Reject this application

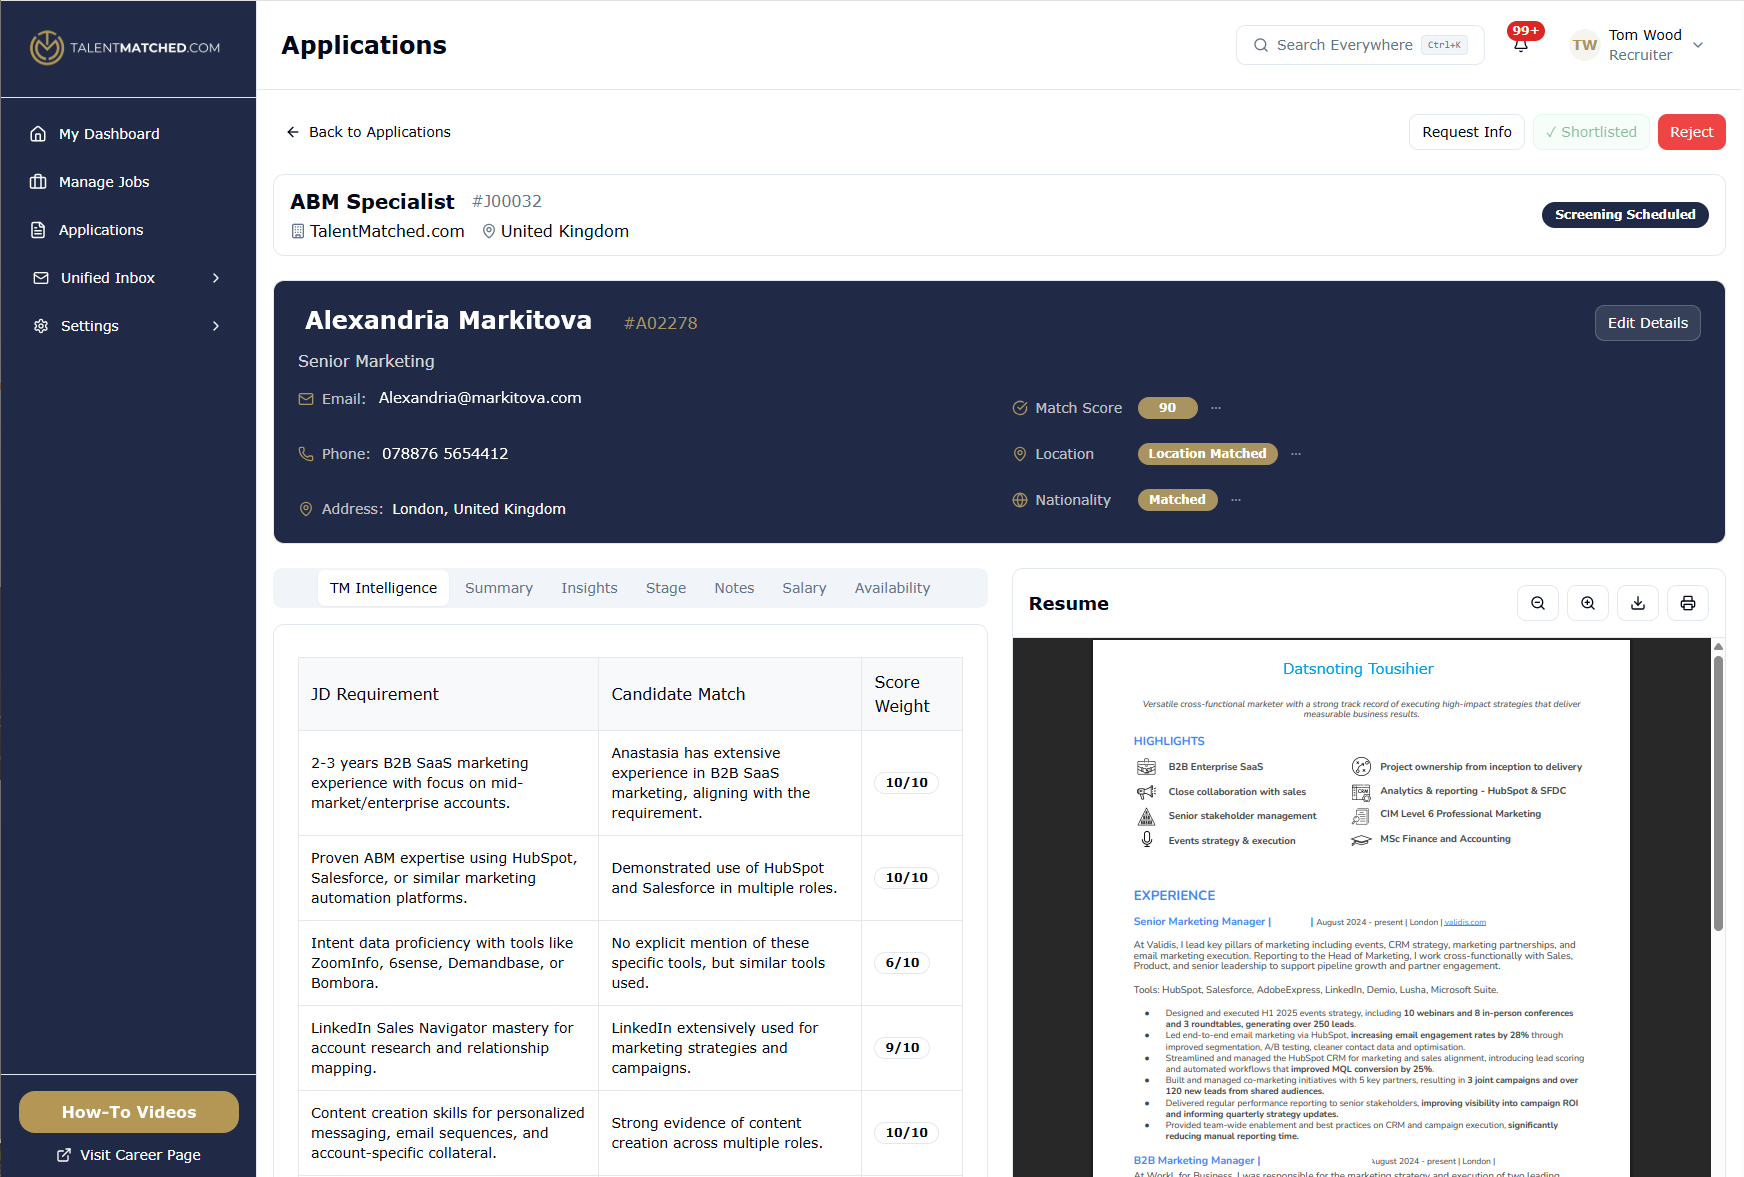point(1691,131)
